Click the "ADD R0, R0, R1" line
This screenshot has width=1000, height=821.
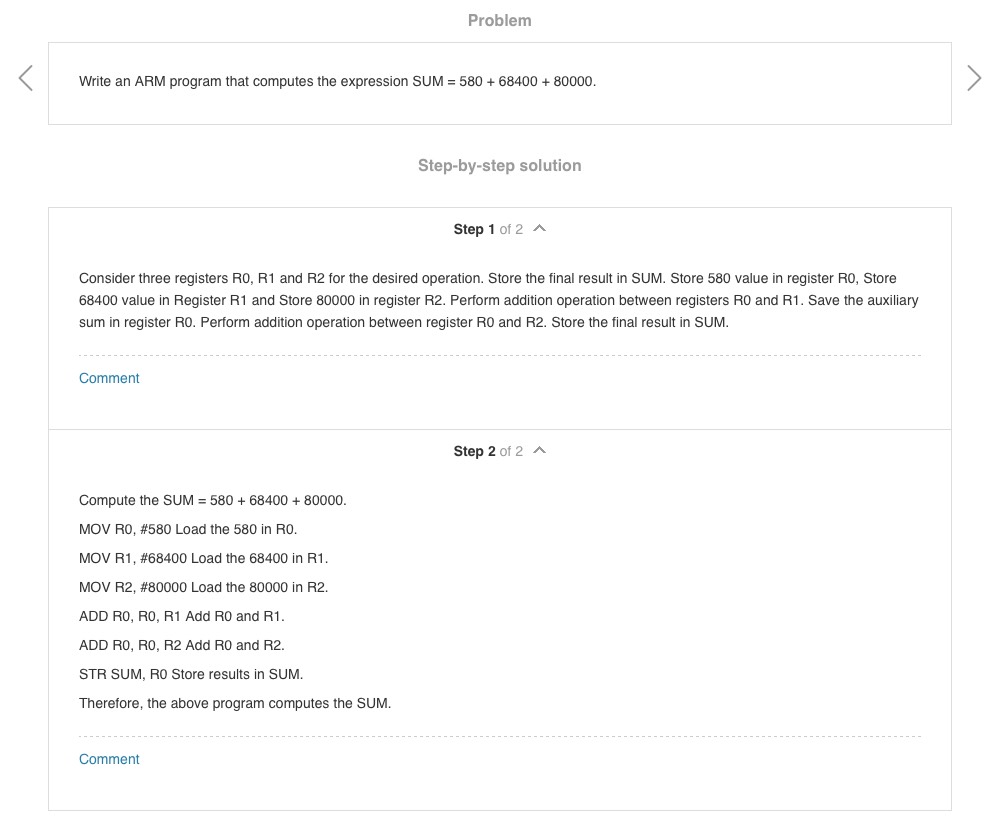click(x=182, y=616)
